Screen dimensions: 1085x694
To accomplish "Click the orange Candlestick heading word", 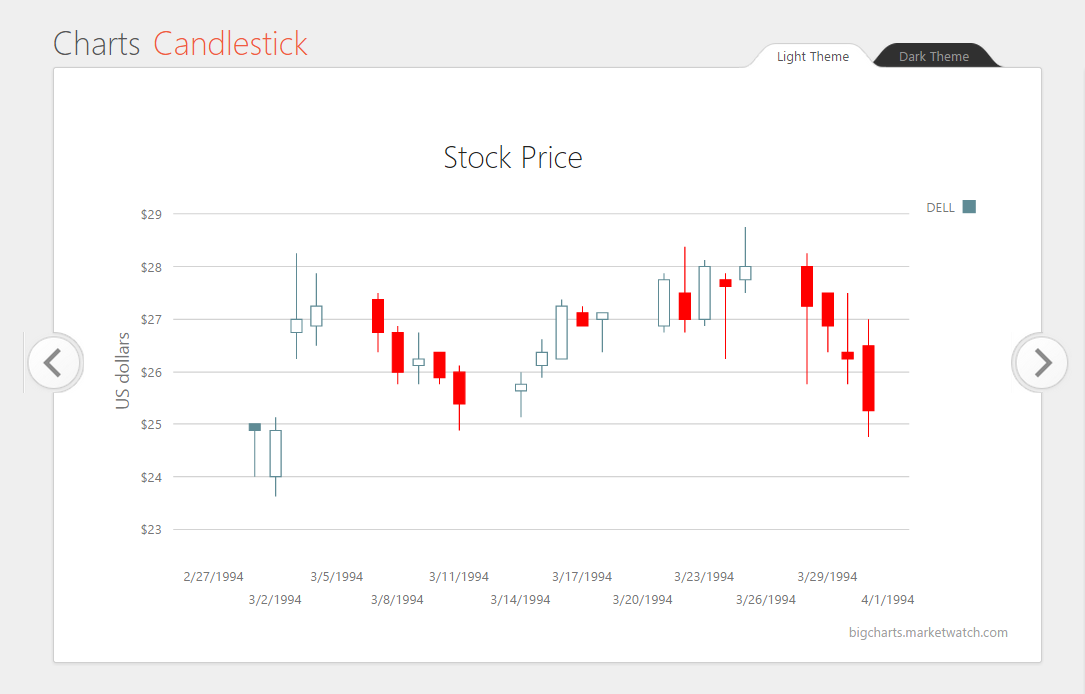I will tap(230, 44).
